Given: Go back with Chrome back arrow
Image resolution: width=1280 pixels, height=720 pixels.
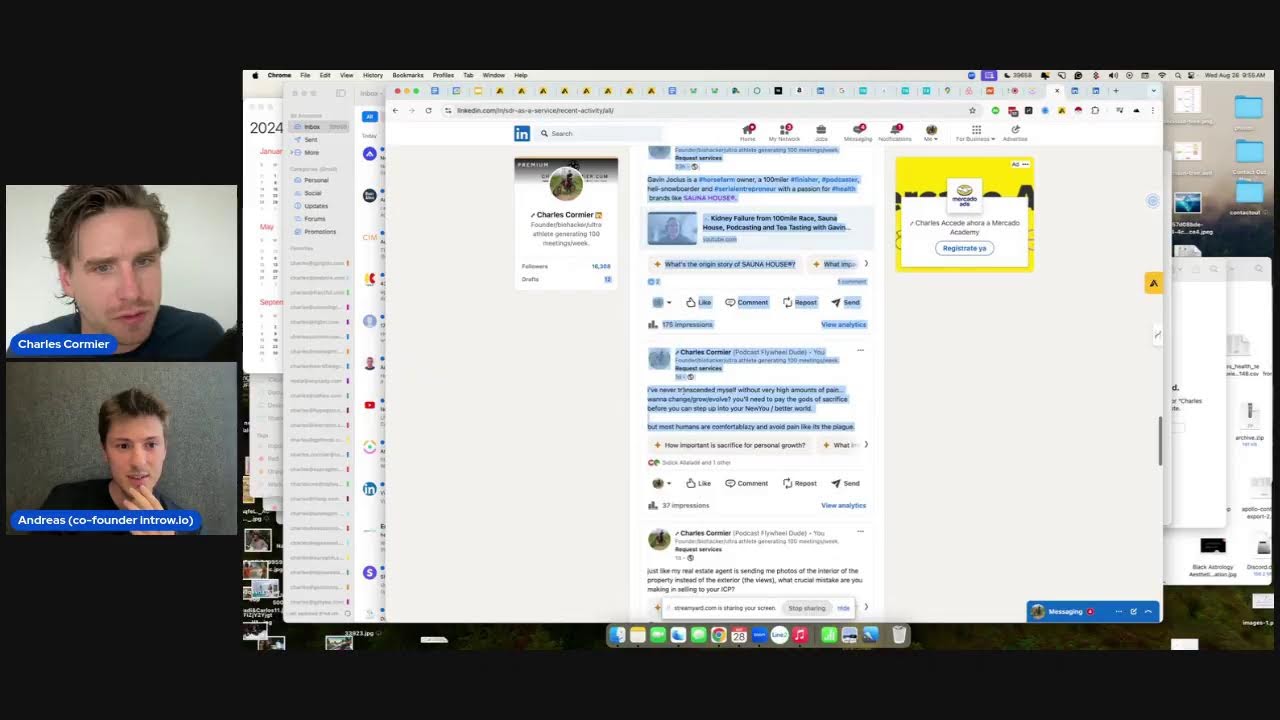Looking at the screenshot, I should pos(396,110).
